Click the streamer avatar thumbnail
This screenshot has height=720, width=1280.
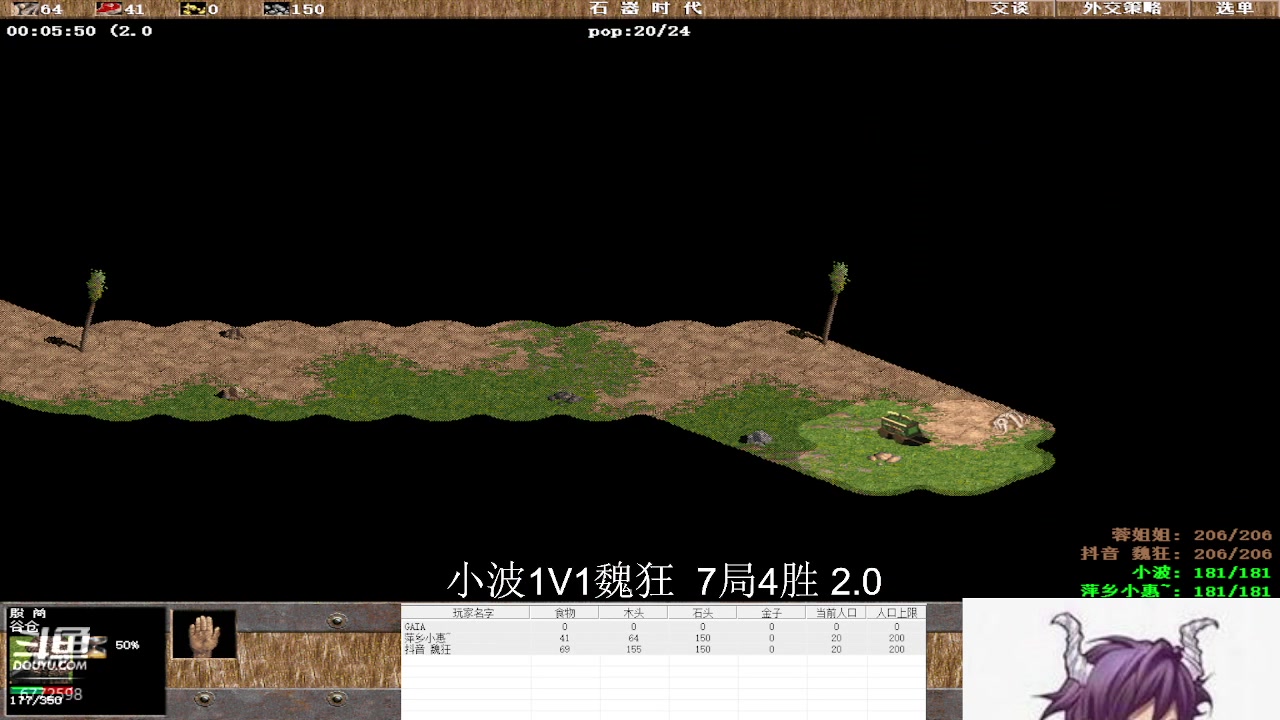click(1121, 659)
